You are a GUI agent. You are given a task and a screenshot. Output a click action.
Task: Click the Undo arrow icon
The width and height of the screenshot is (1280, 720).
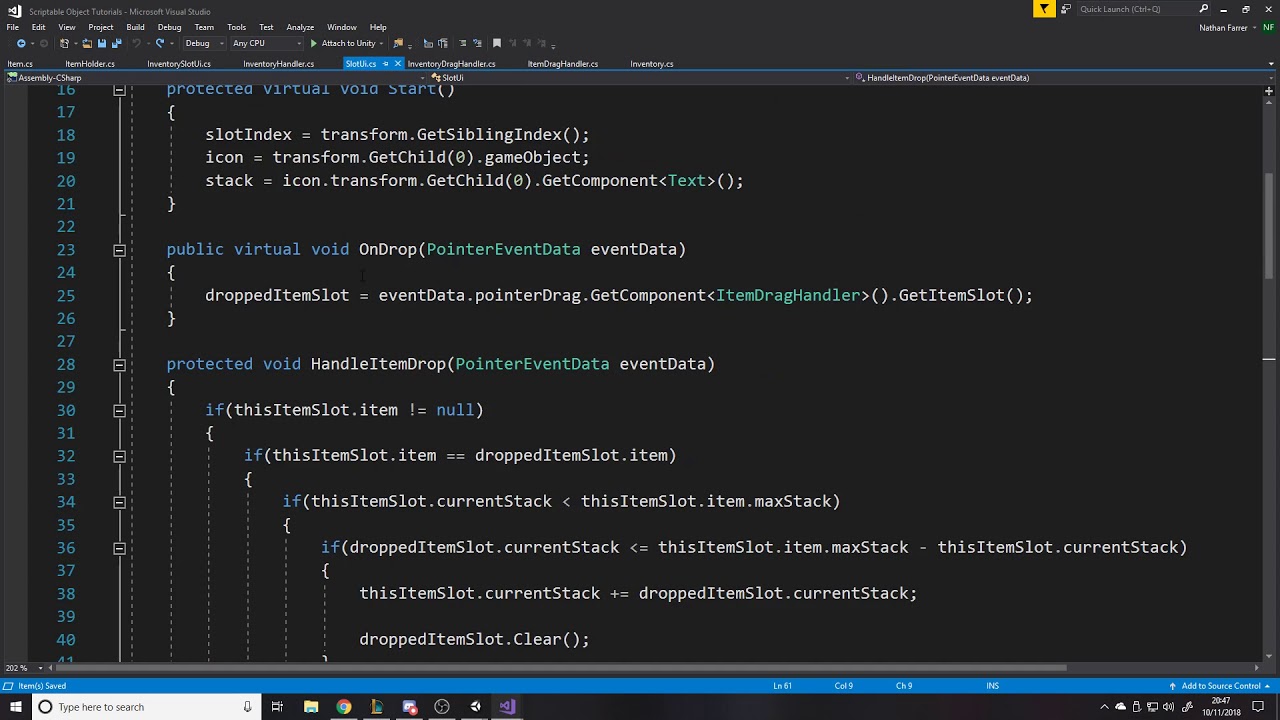pos(136,43)
